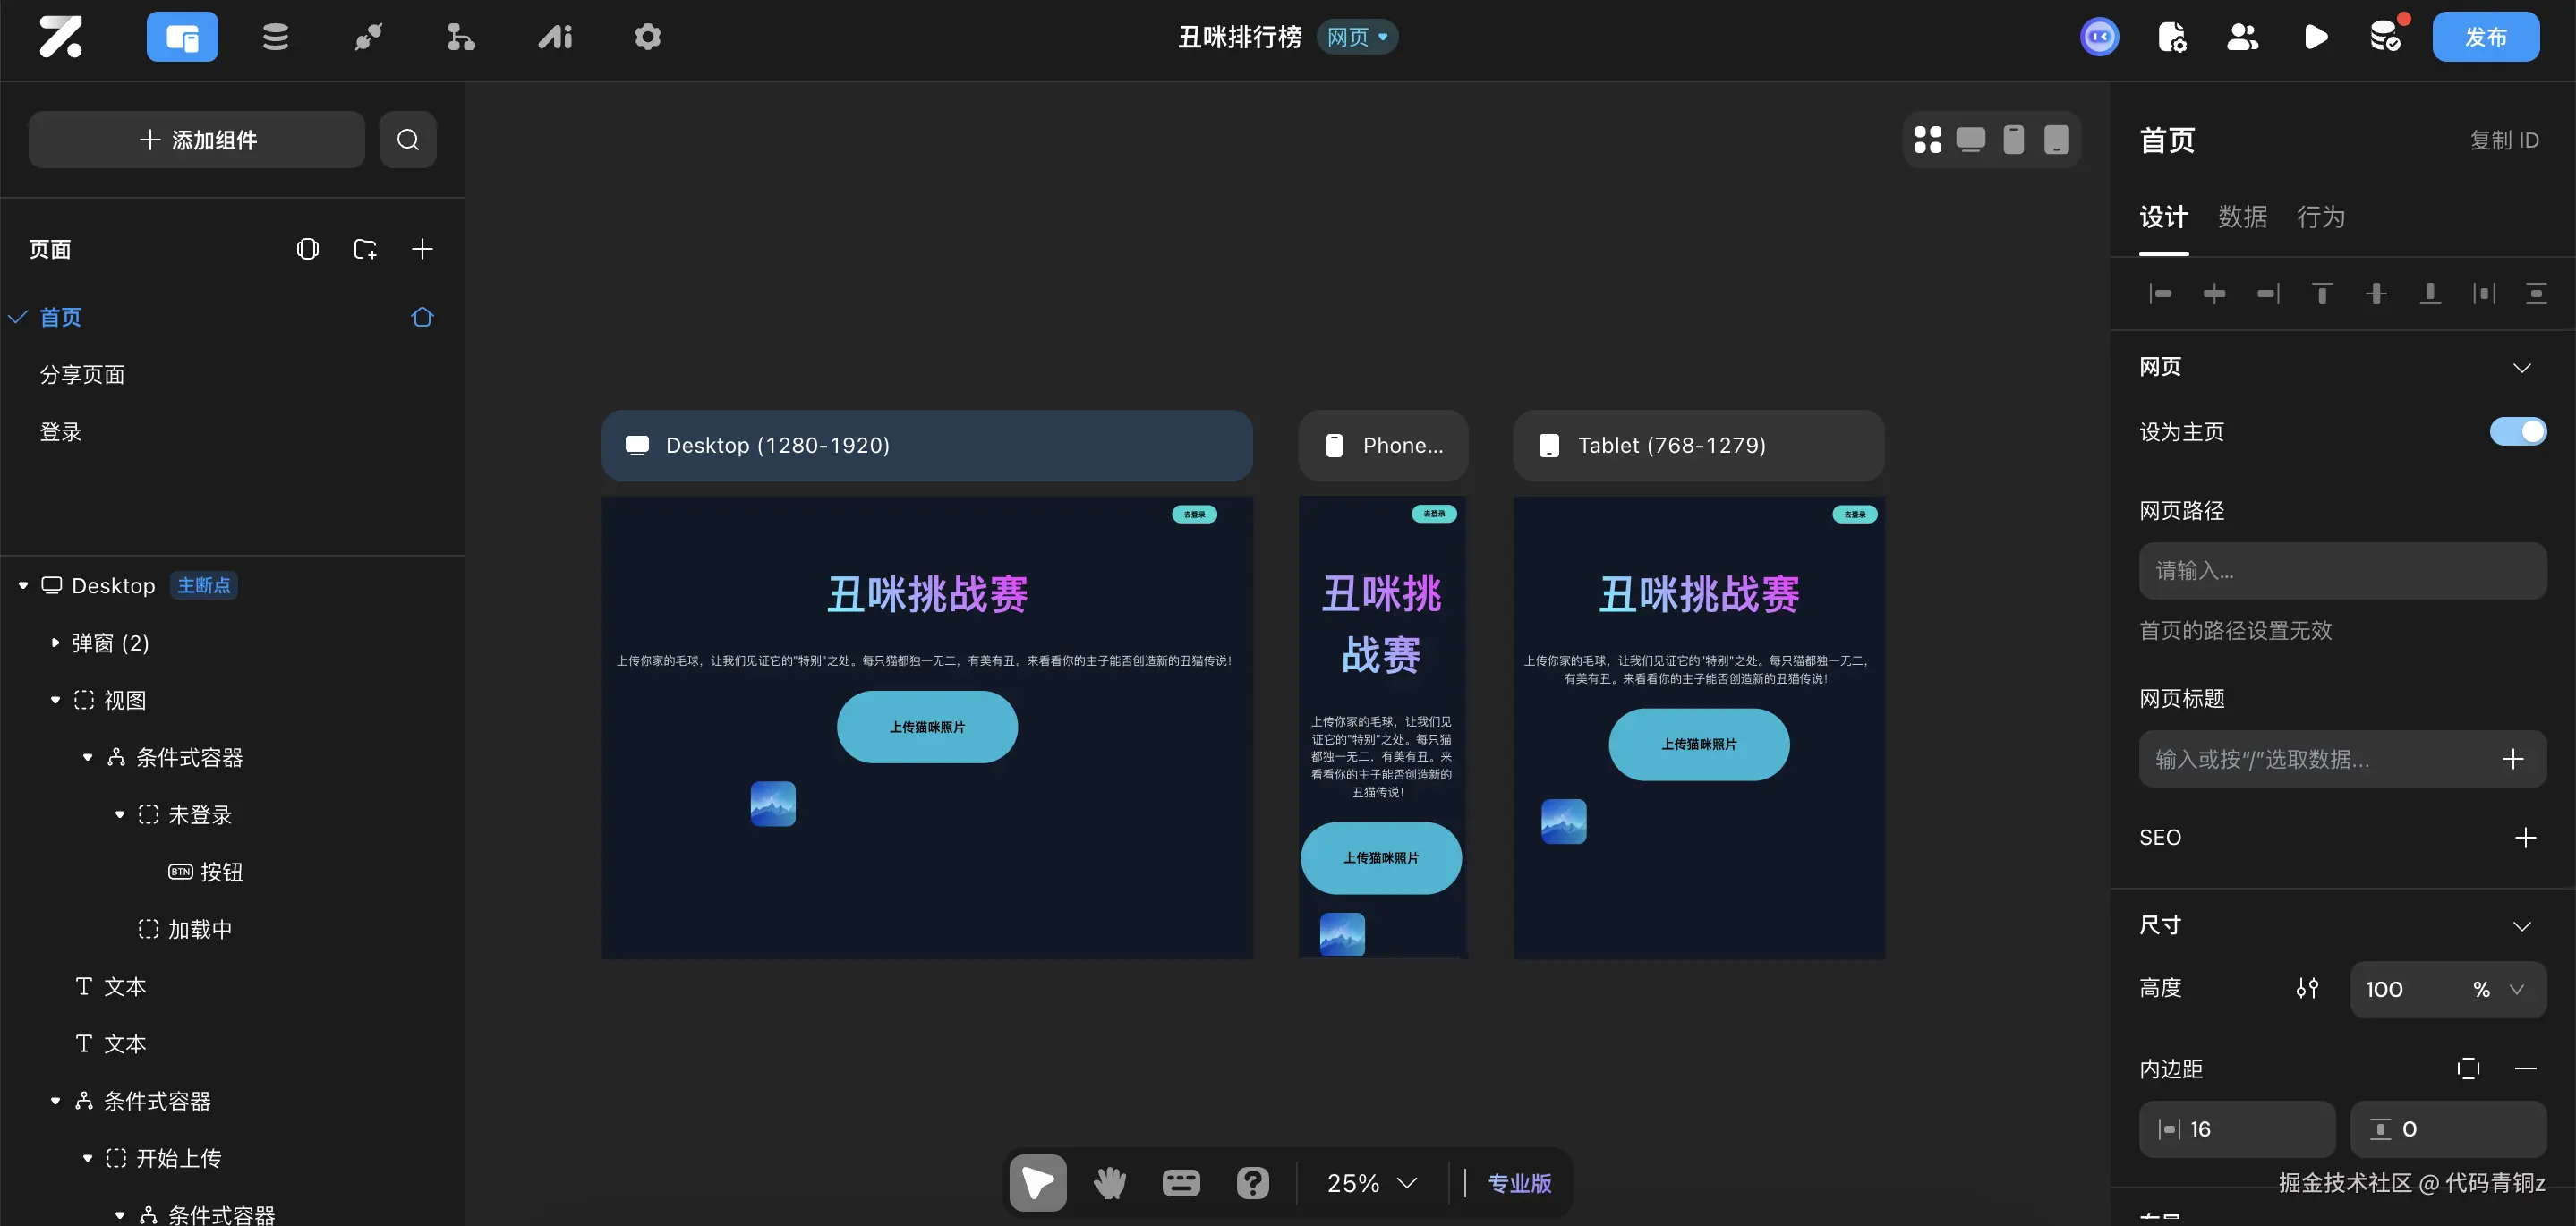Image resolution: width=2576 pixels, height=1226 pixels.
Task: Click the search icon beside Add component
Action: click(408, 140)
